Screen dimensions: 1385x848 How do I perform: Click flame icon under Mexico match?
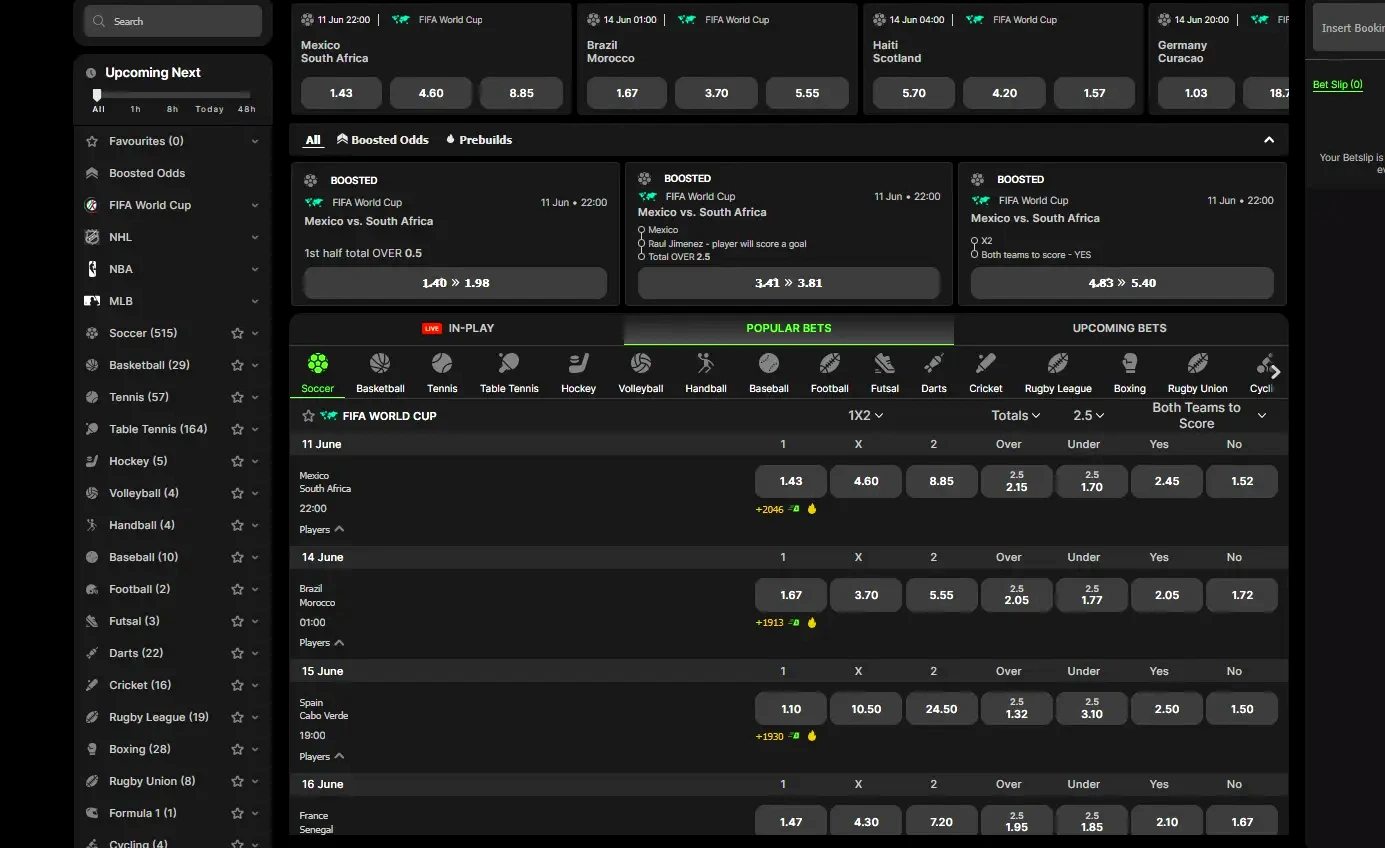click(x=812, y=509)
